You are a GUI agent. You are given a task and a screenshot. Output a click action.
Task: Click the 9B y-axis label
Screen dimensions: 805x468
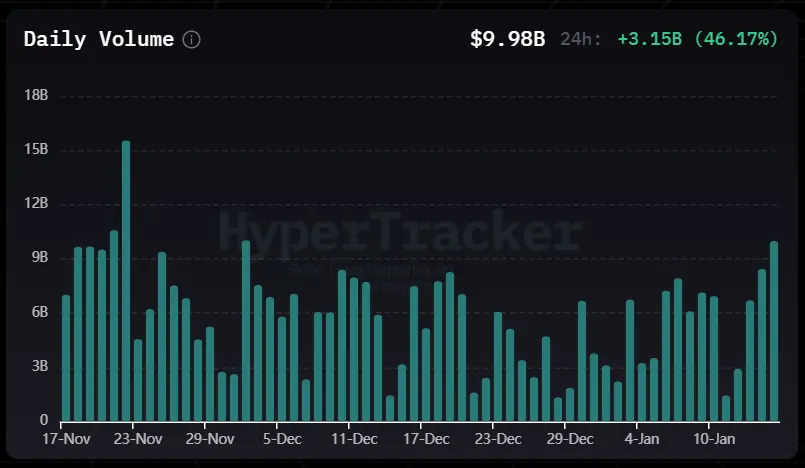click(40, 258)
